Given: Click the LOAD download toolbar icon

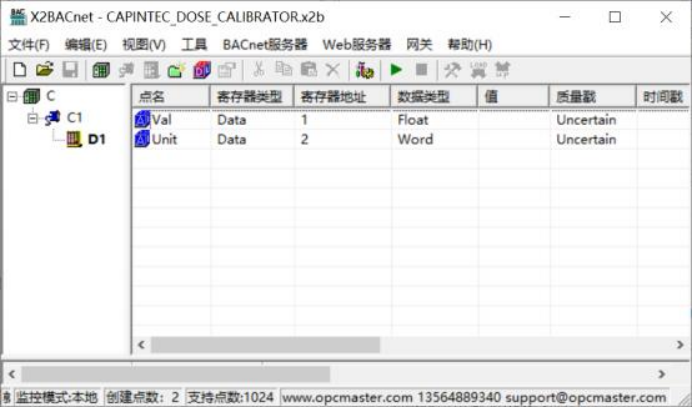Looking at the screenshot, I should tap(478, 70).
